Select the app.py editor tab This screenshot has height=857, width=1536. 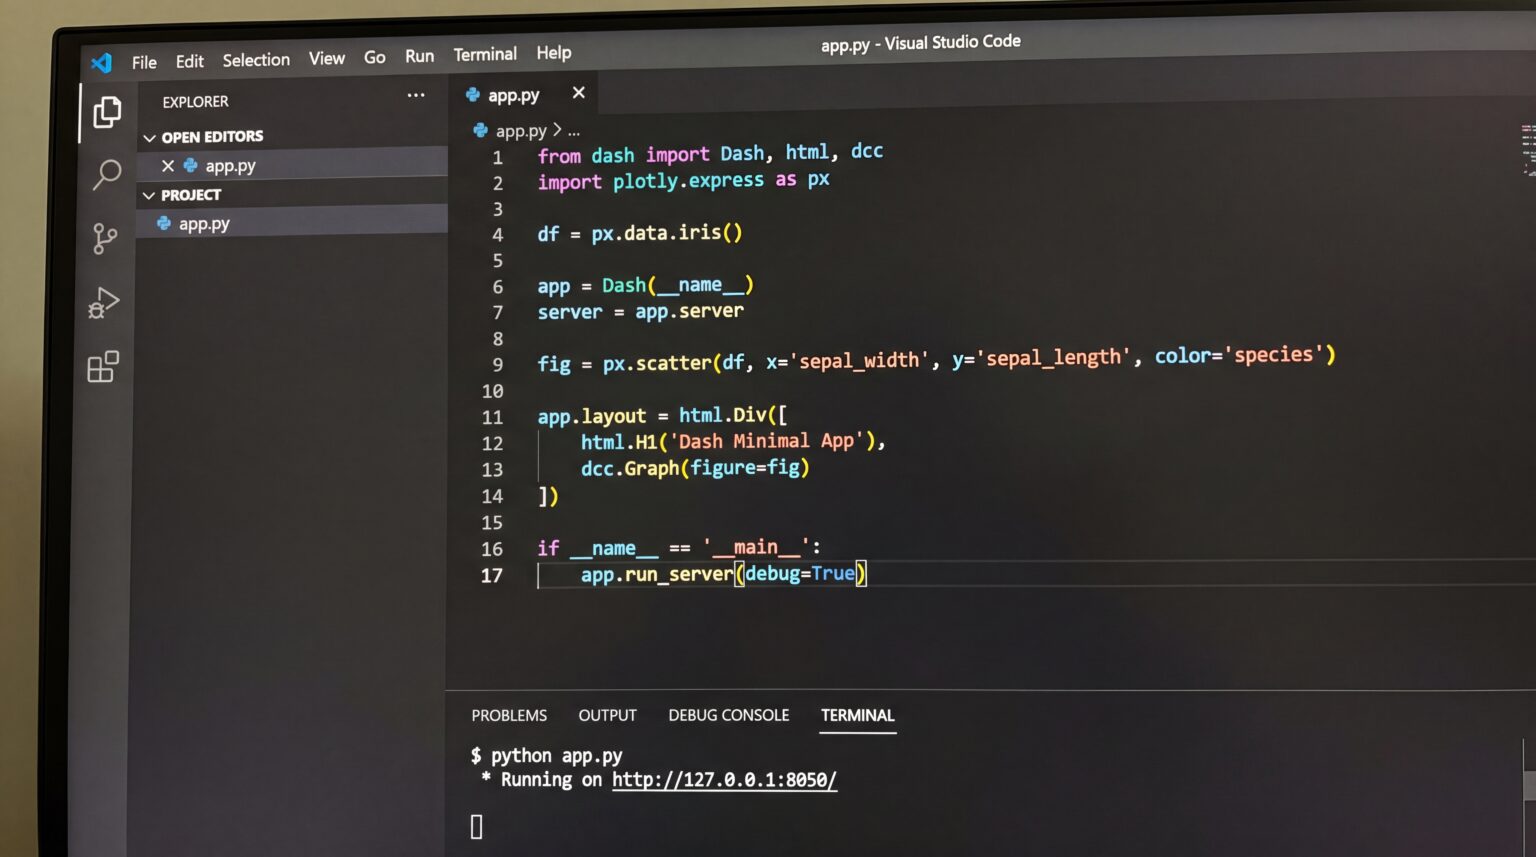point(524,94)
